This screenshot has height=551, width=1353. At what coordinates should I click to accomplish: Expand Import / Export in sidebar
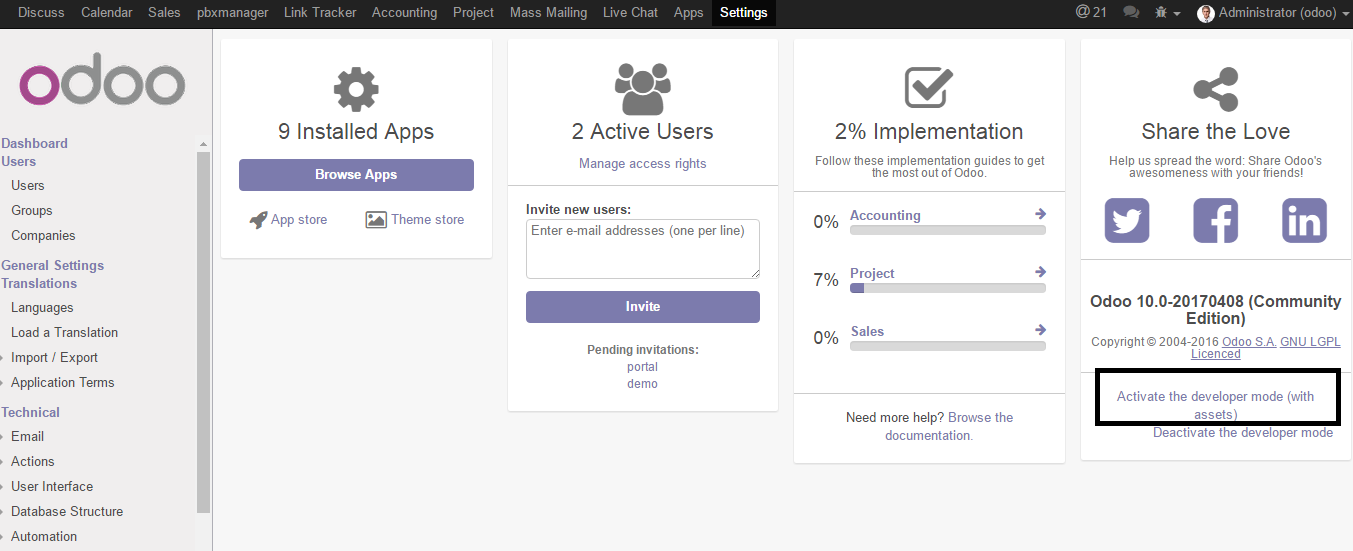(x=54, y=358)
